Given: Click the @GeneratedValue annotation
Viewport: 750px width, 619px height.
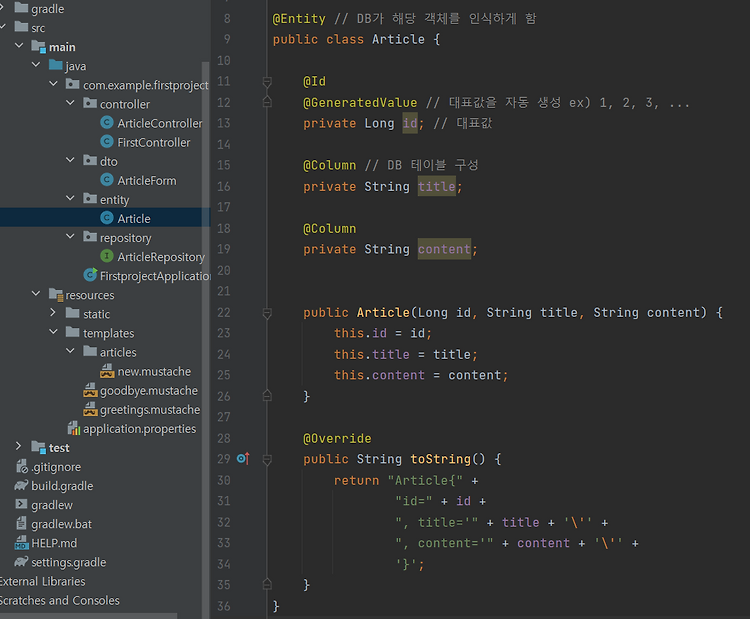Looking at the screenshot, I should coord(360,102).
